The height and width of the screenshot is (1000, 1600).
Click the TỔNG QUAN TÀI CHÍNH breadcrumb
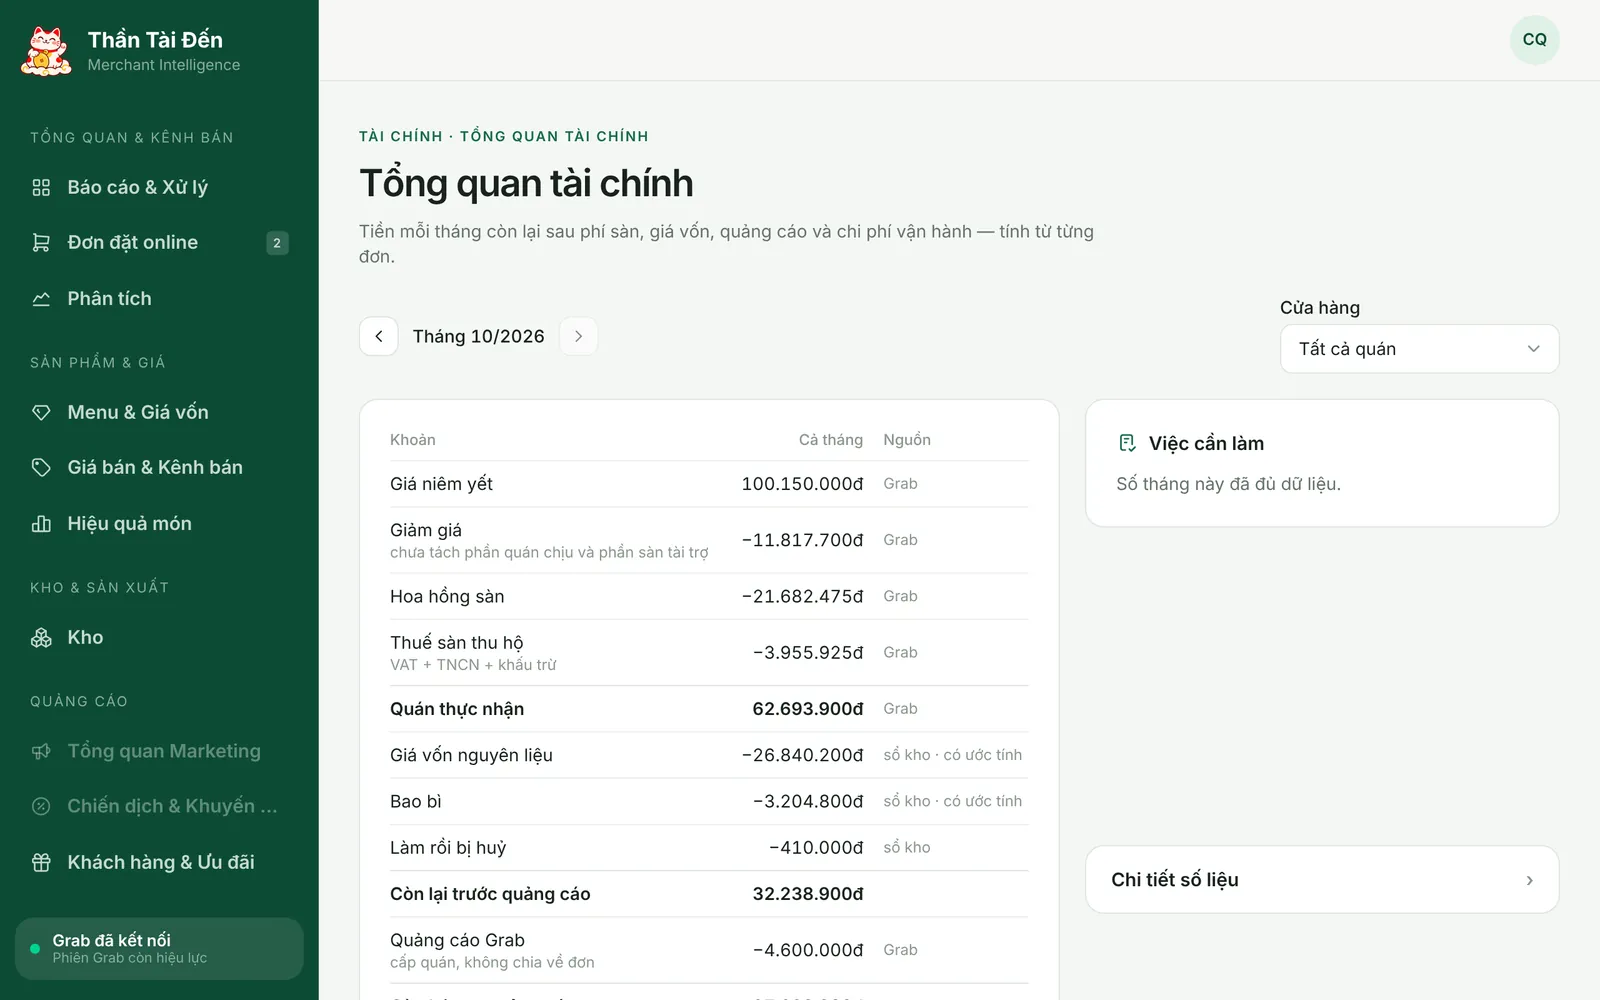pyautogui.click(x=554, y=136)
